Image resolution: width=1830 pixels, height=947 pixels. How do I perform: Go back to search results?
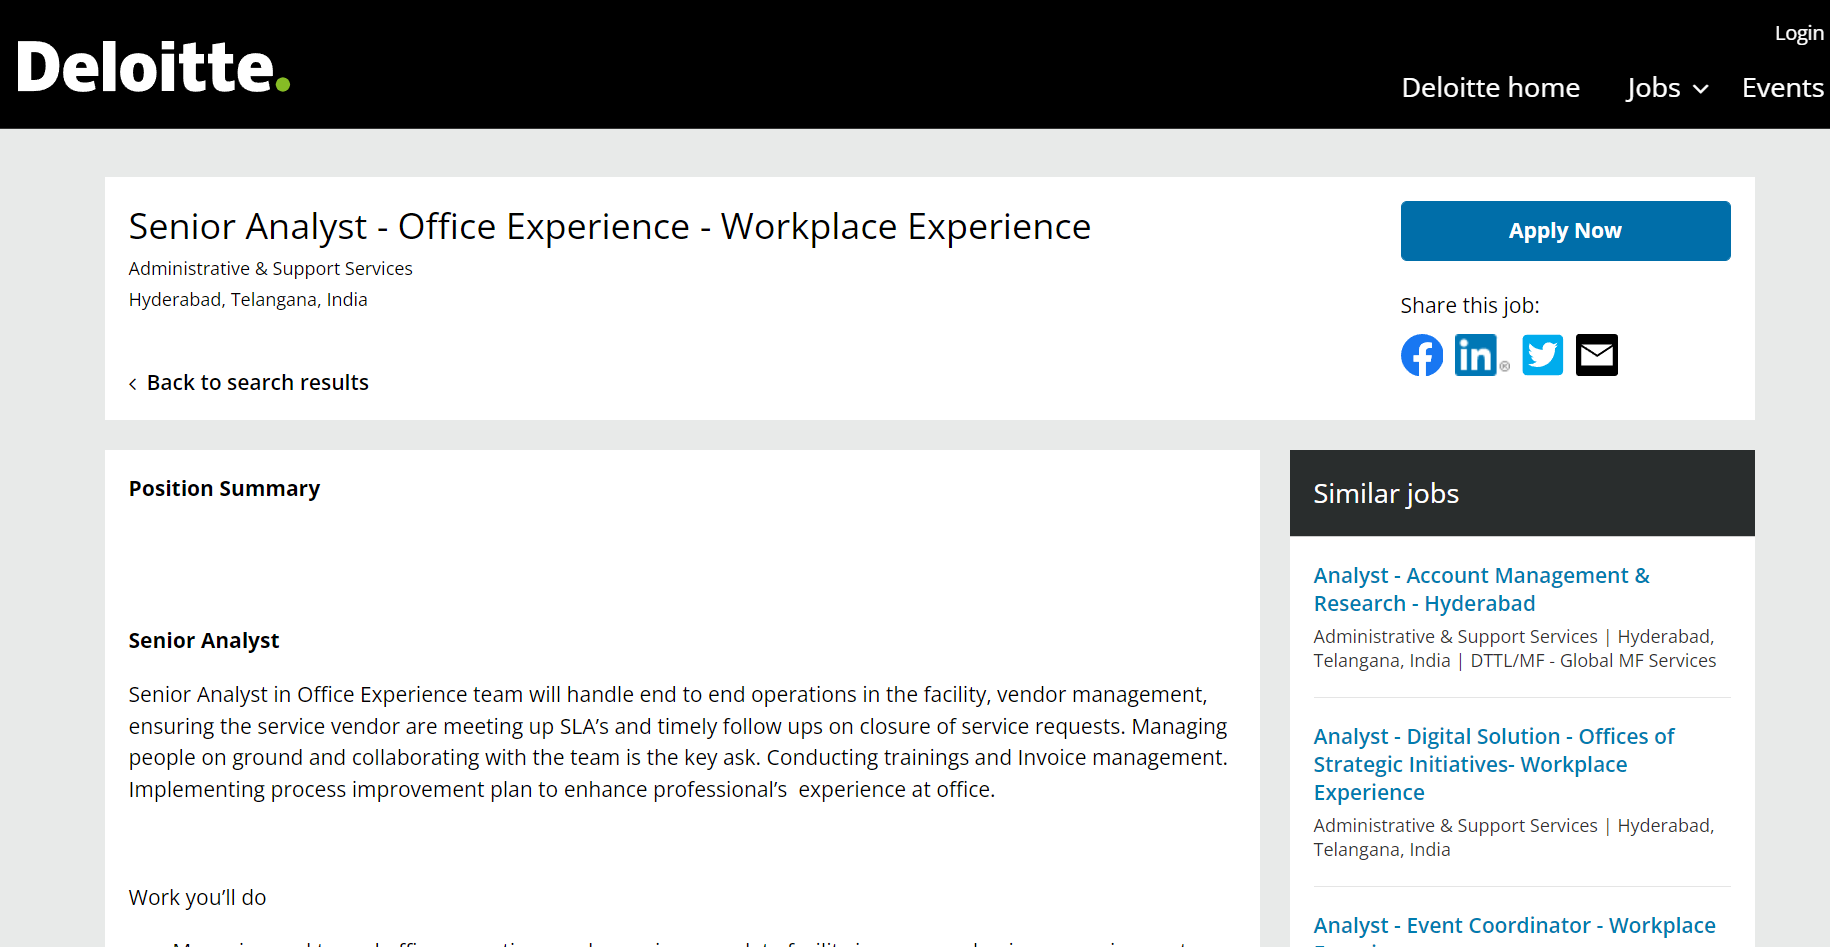pyautogui.click(x=257, y=383)
